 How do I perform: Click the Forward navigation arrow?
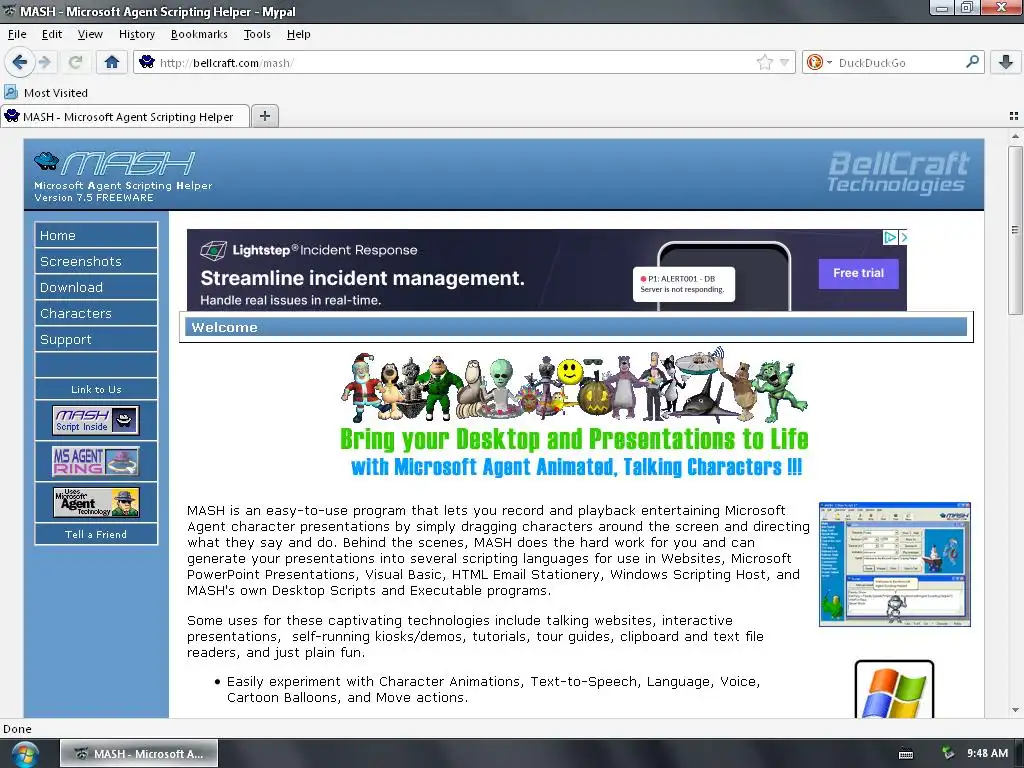click(44, 62)
